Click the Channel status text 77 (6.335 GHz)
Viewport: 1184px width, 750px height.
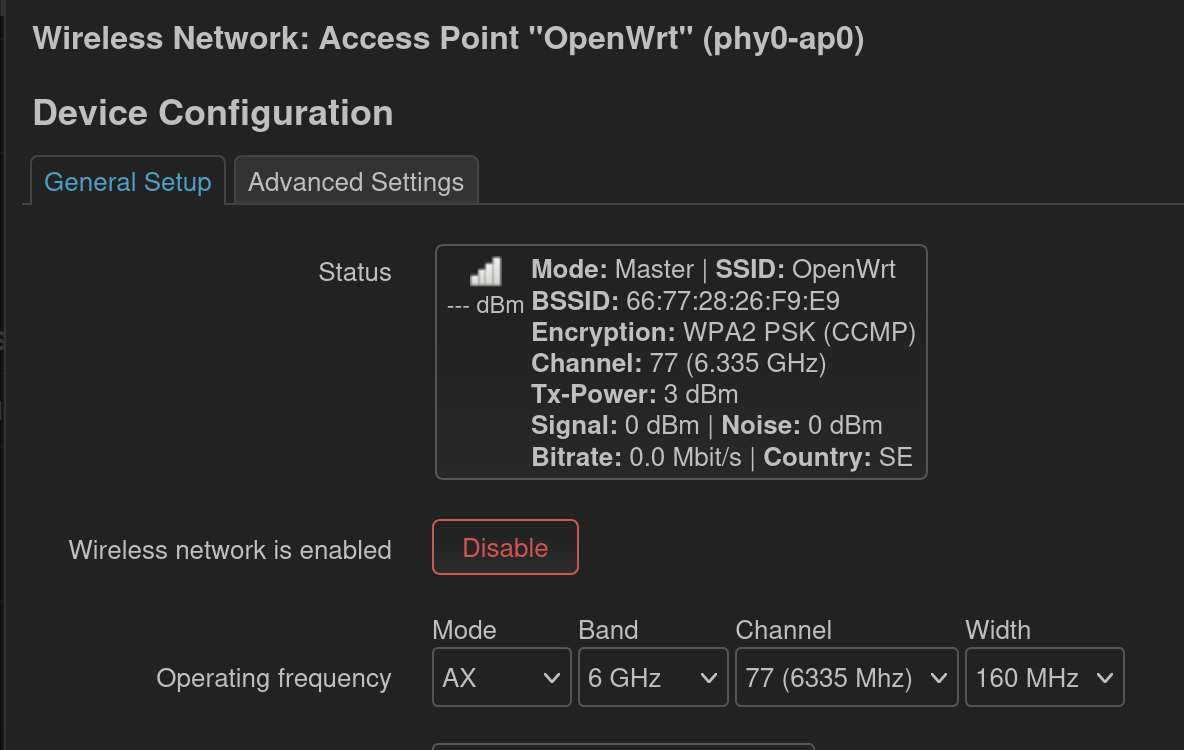click(738, 363)
